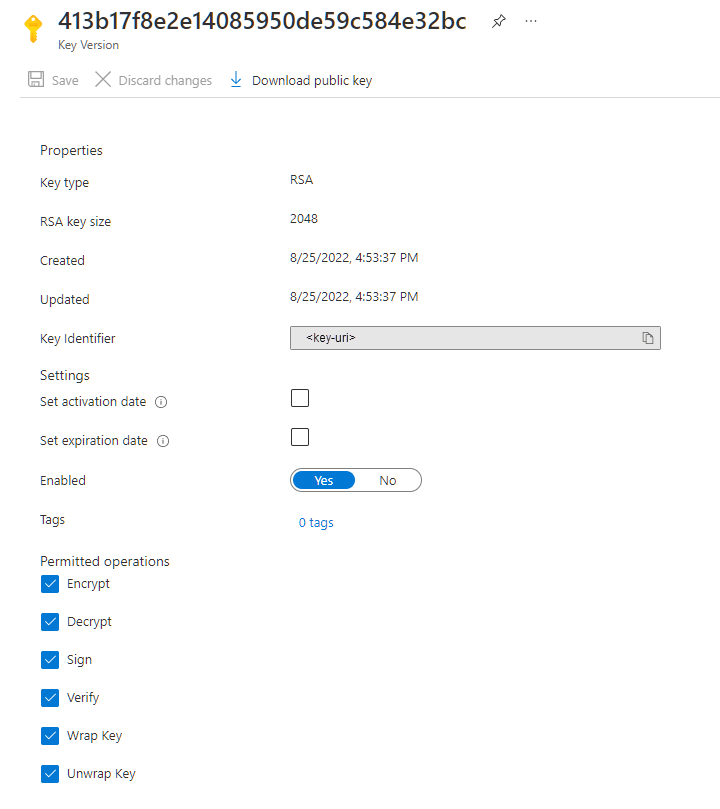Uncheck the Encrypt permitted operation
Screen dimensions: 720x809
(x=50, y=583)
